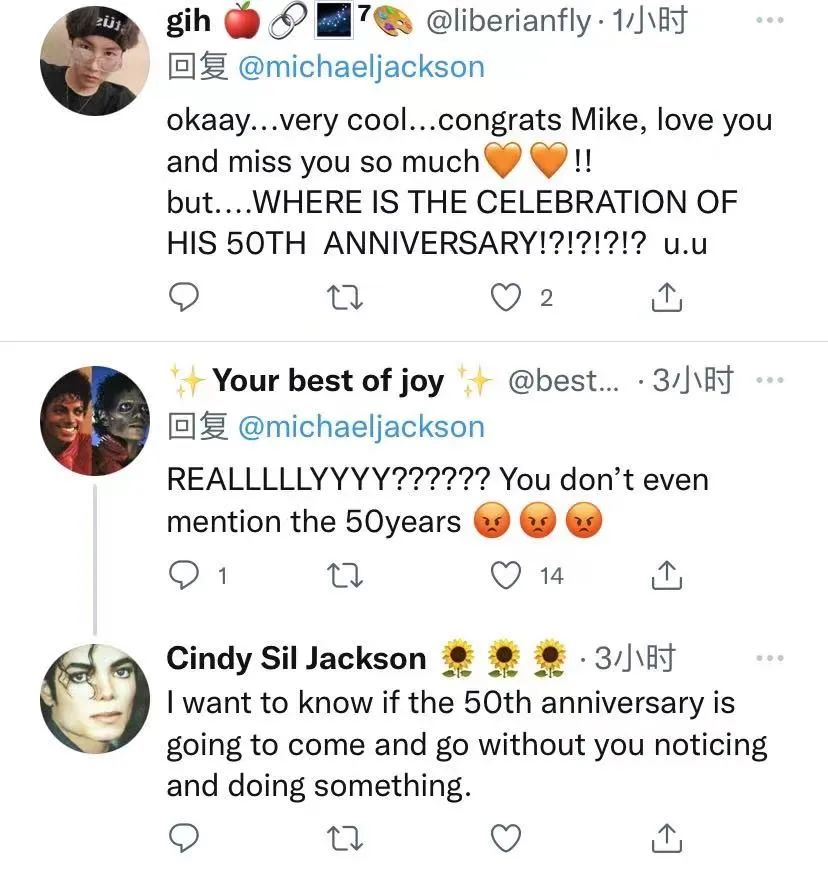
Task: Reply to Your best of joy's tweet
Action: point(183,575)
